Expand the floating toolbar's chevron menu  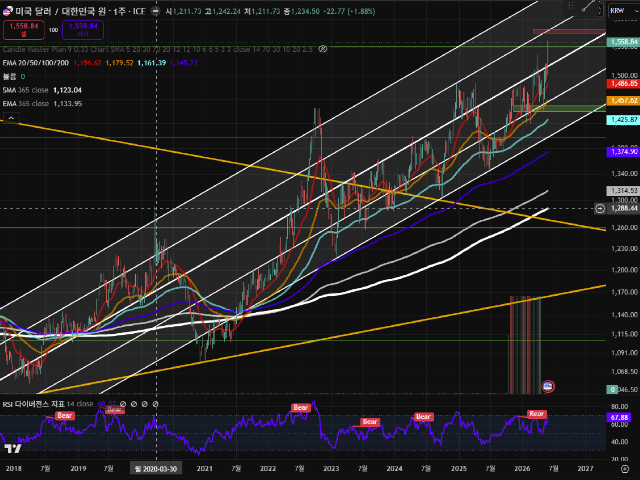[600, 10]
